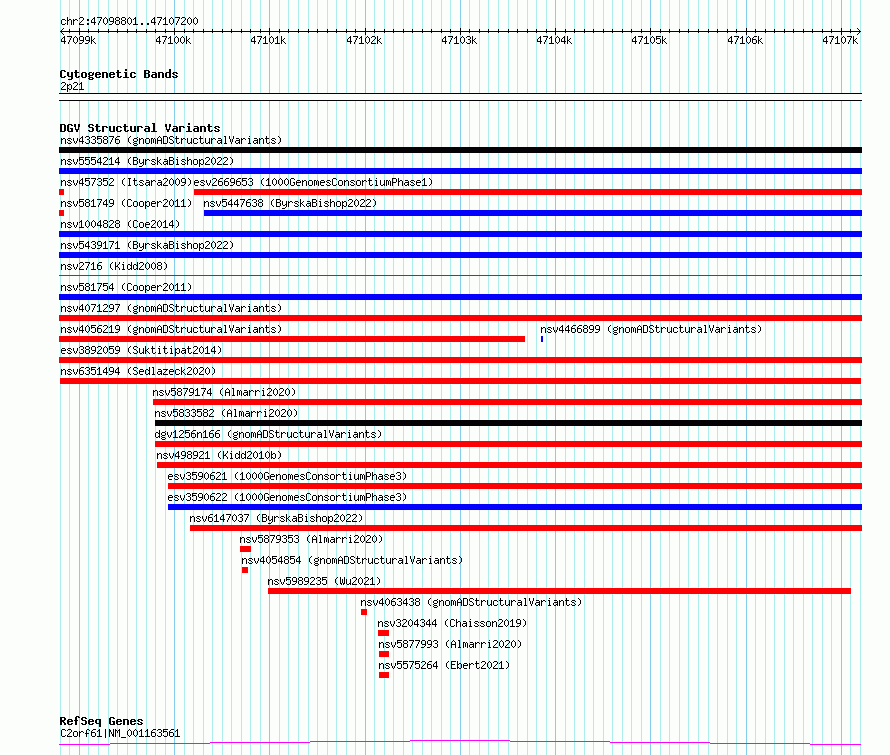Click nsv4056219 gnomAD variant label

(x=171, y=329)
